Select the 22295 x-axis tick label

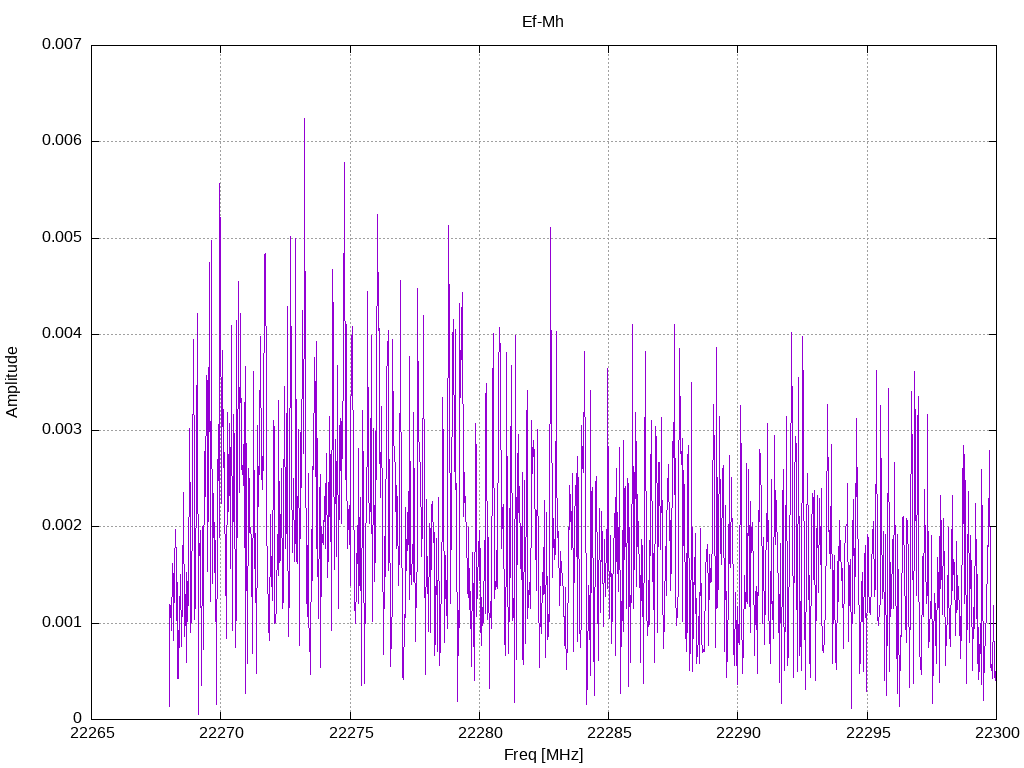coord(867,733)
